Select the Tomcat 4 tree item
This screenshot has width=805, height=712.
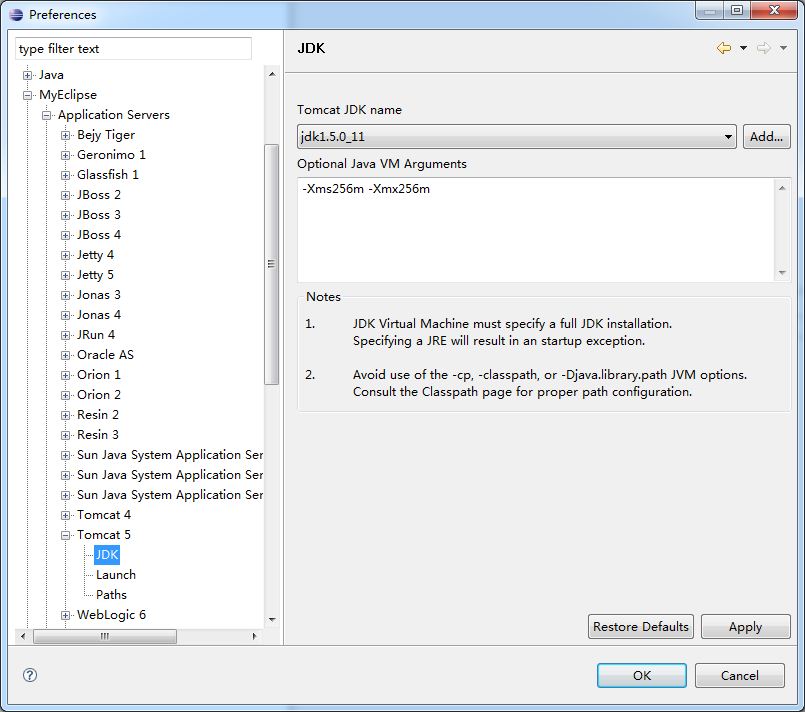[x=104, y=515]
